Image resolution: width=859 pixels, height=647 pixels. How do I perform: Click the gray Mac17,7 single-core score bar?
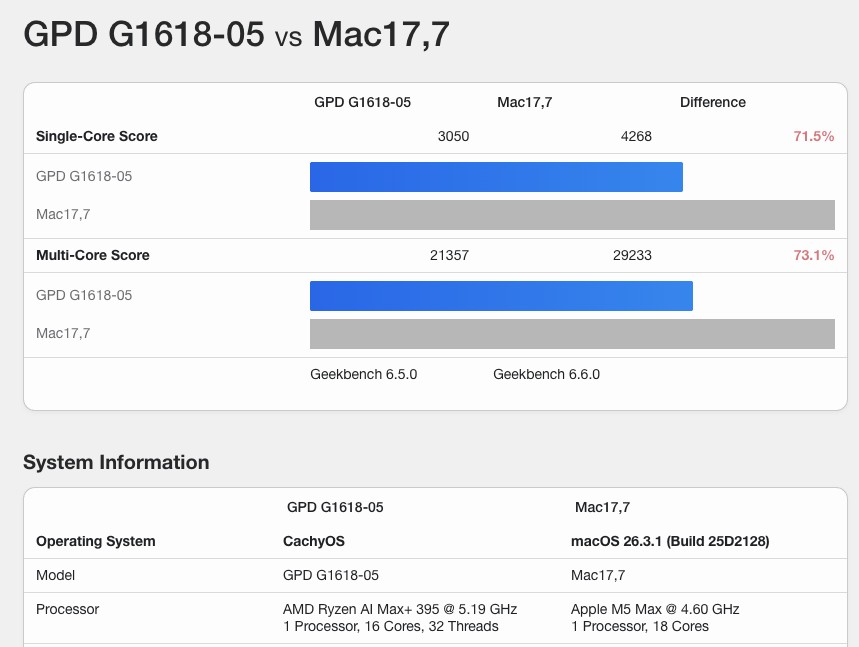(x=570, y=214)
